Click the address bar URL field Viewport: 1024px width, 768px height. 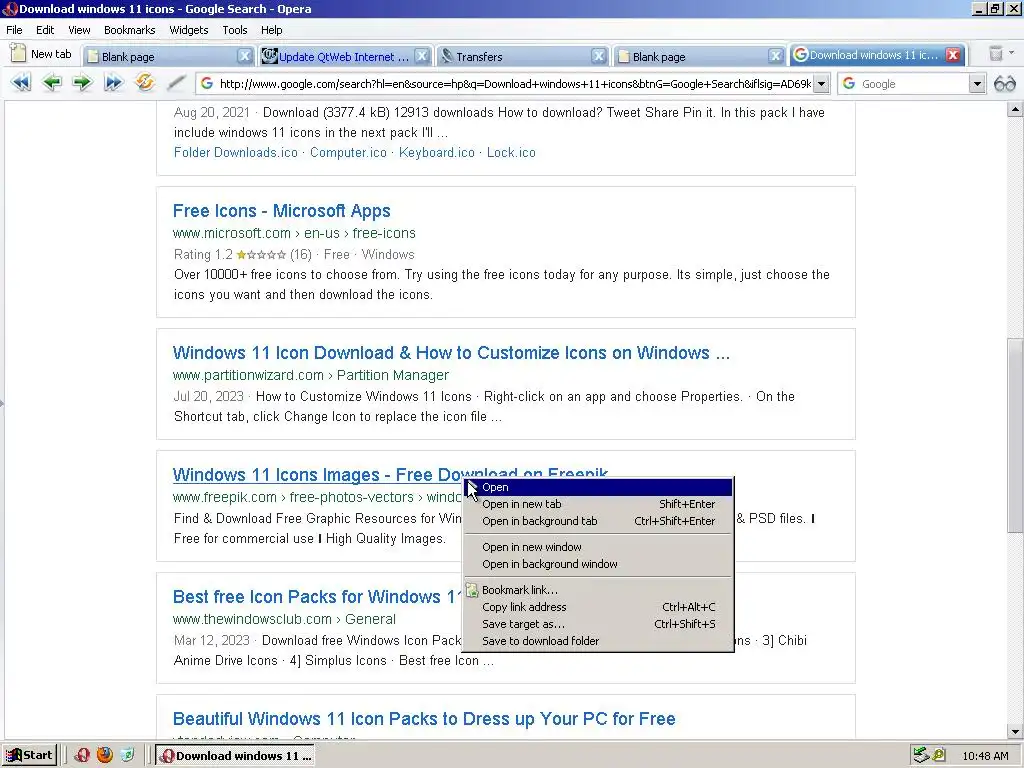coord(514,84)
